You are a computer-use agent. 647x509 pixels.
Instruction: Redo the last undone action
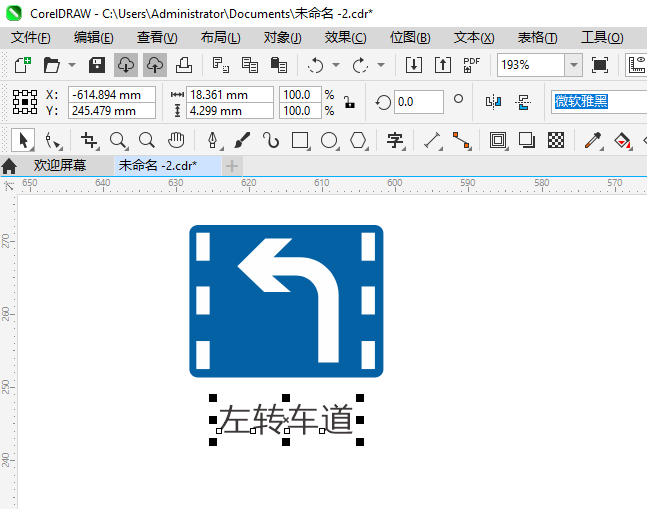pyautogui.click(x=360, y=65)
